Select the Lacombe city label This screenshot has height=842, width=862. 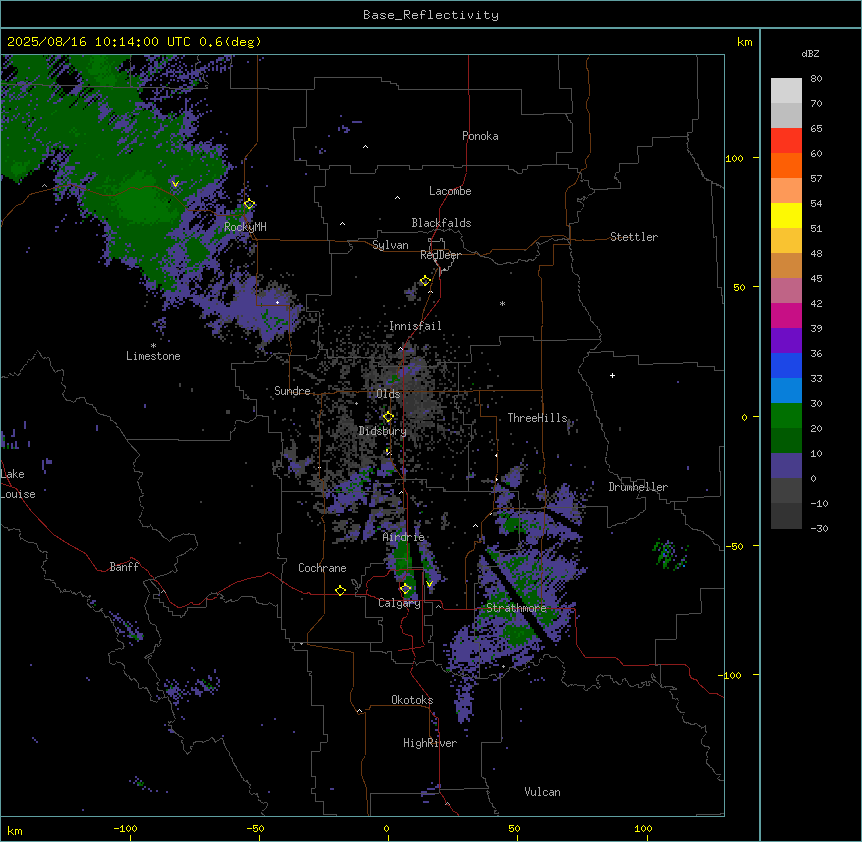tap(450, 191)
